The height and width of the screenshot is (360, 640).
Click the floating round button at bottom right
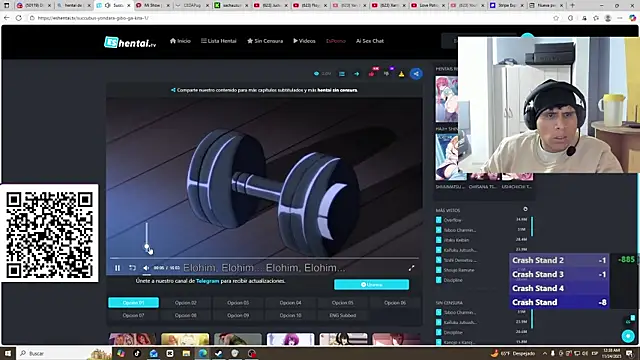click(628, 336)
